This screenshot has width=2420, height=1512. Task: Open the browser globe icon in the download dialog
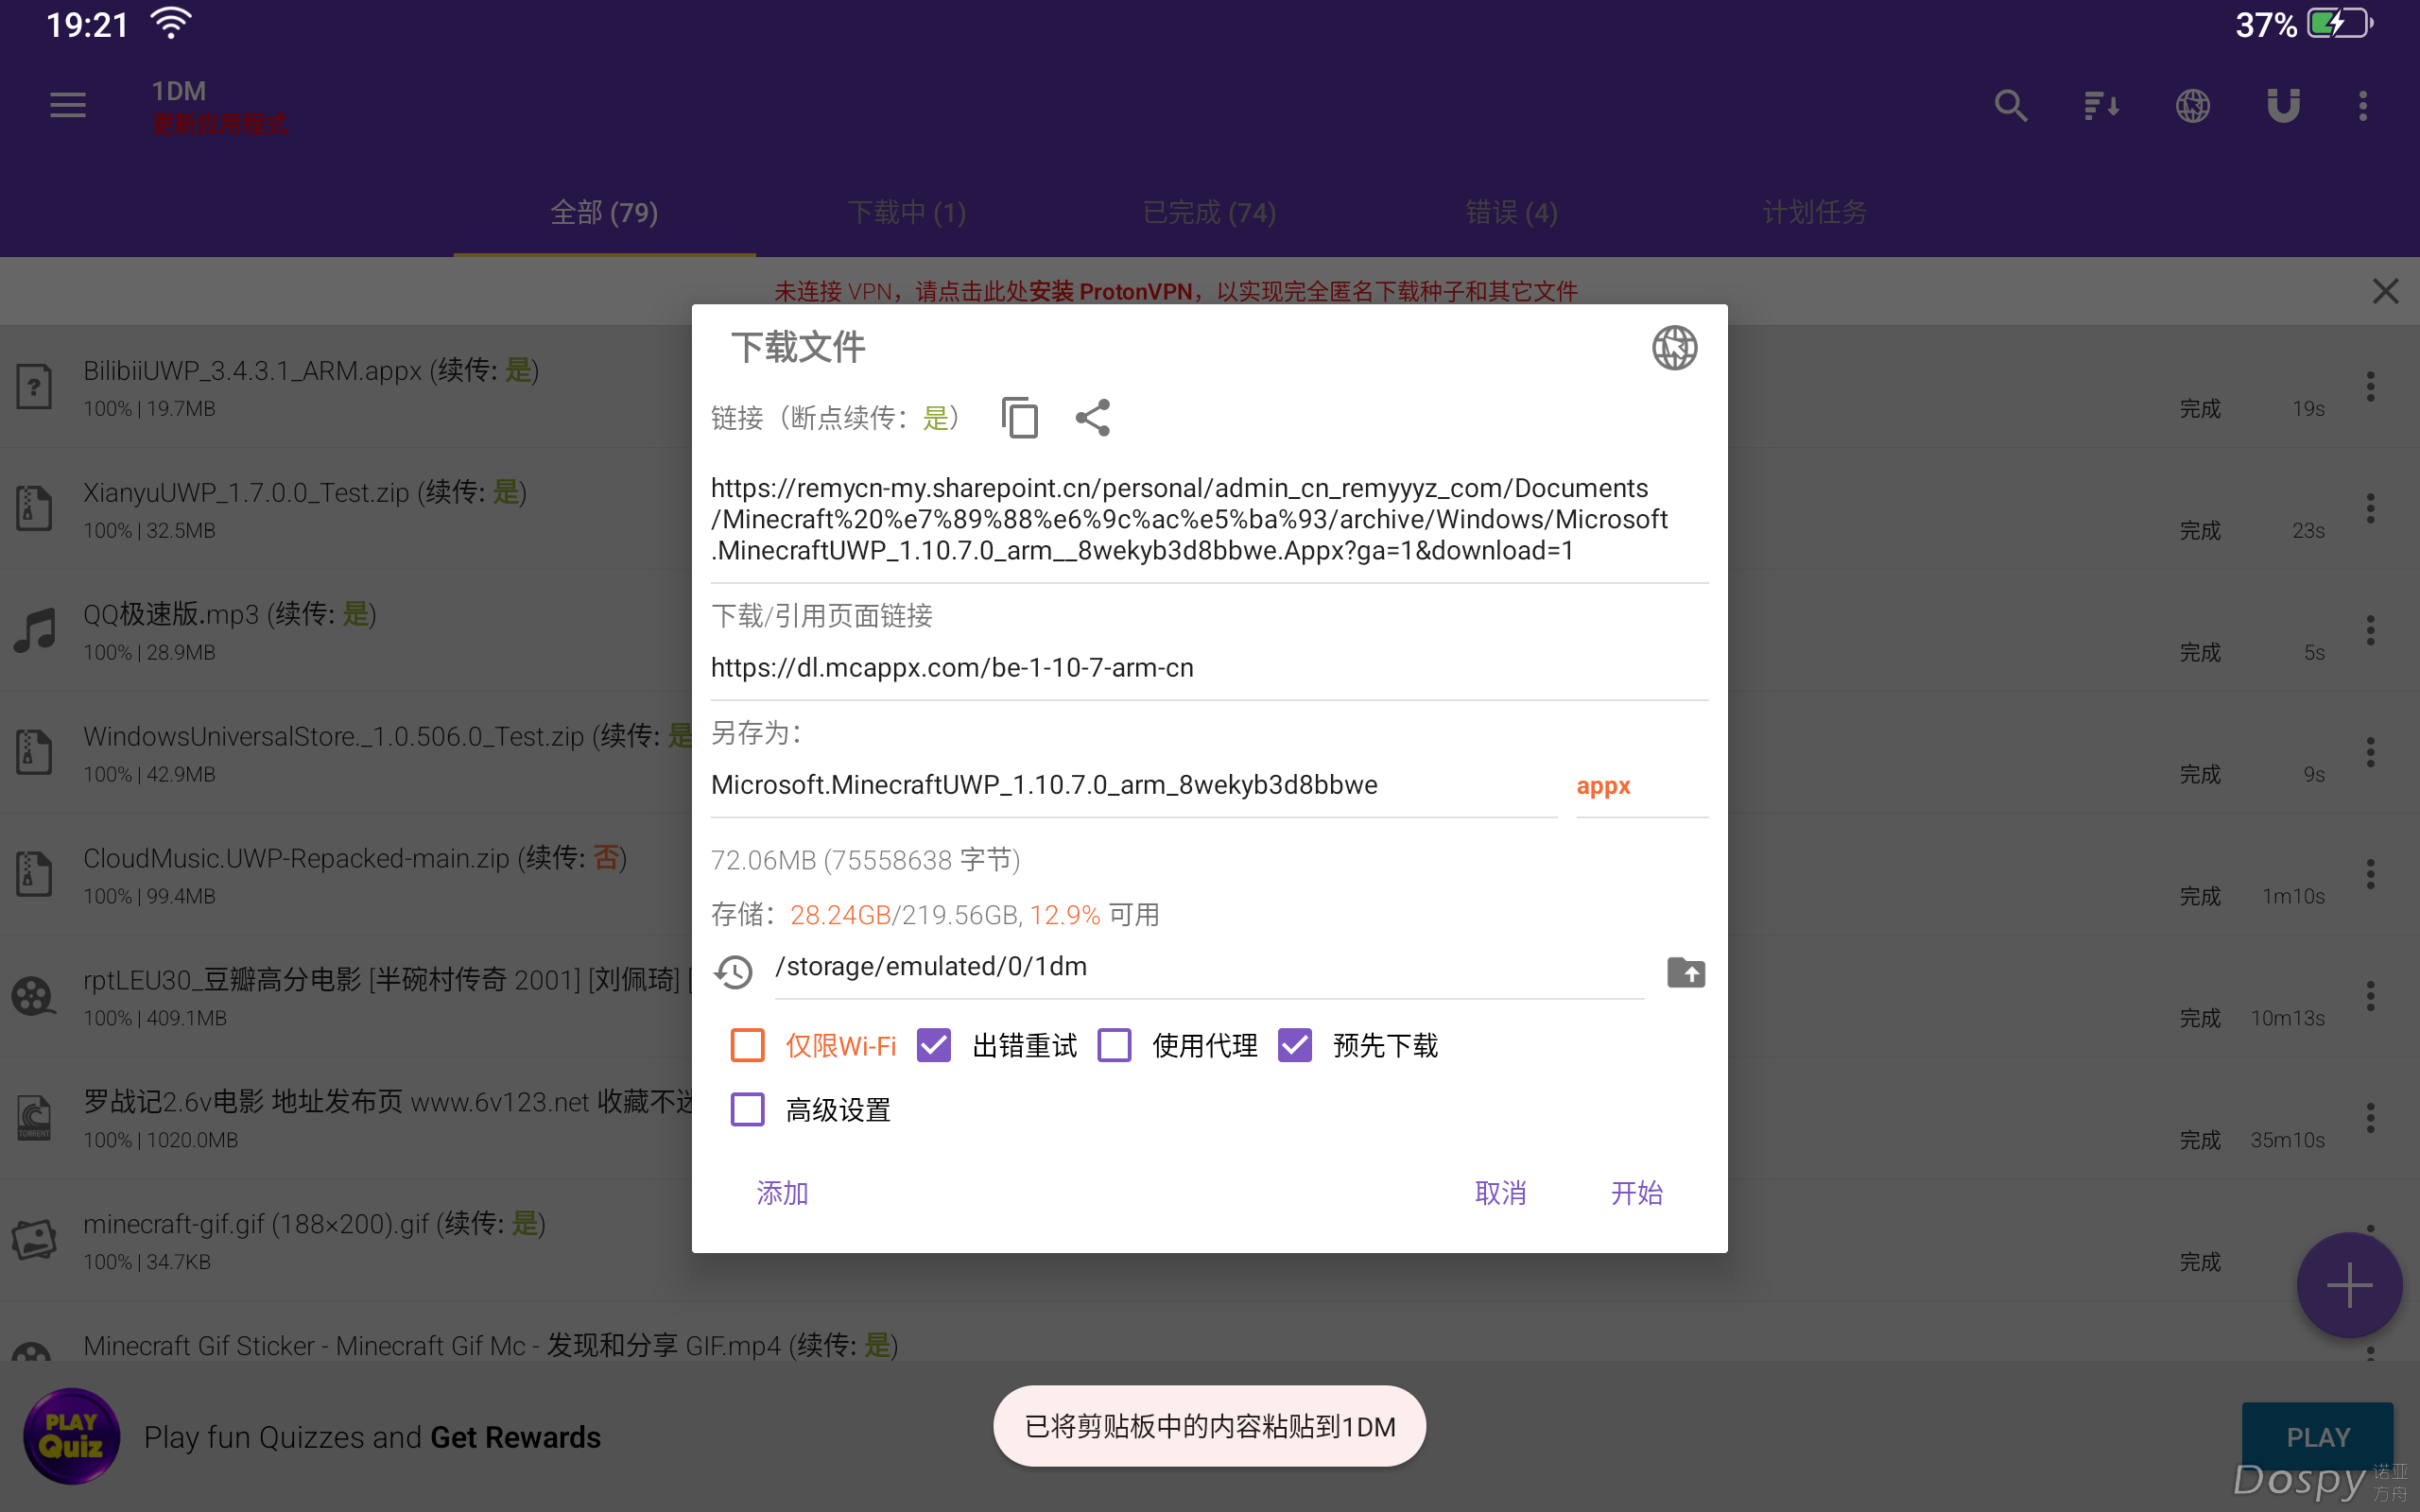1674,348
